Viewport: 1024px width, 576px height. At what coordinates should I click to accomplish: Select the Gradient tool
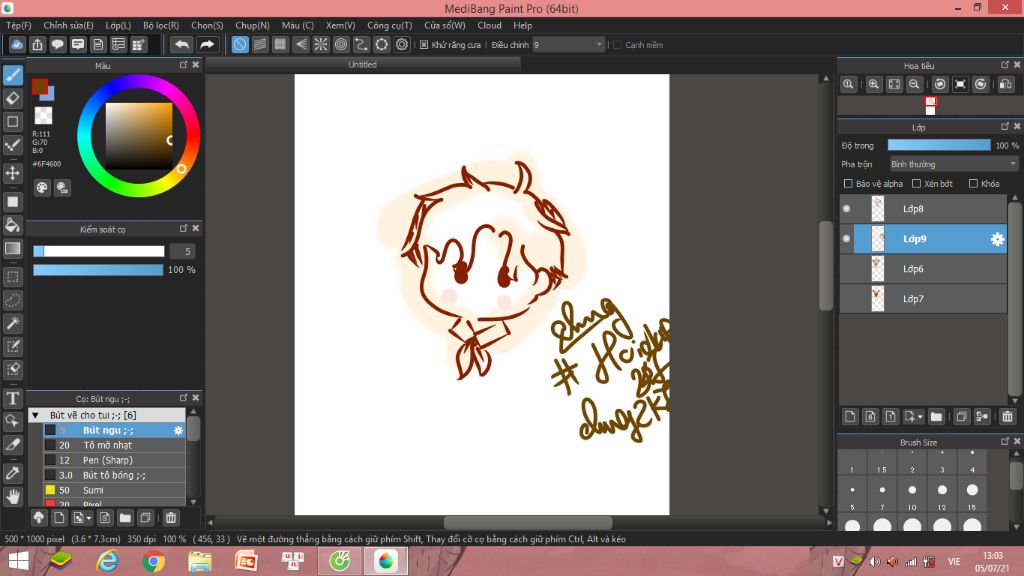coord(12,248)
